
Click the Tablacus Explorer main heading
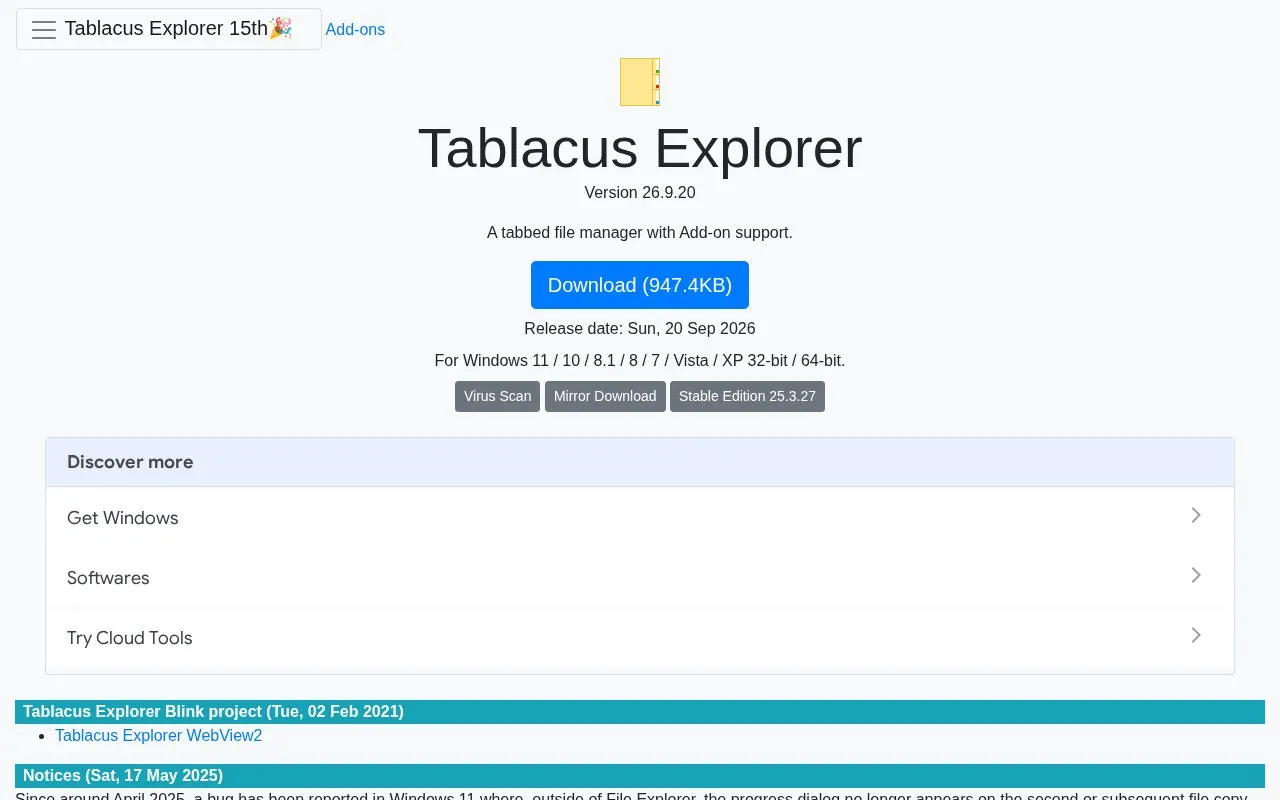640,148
